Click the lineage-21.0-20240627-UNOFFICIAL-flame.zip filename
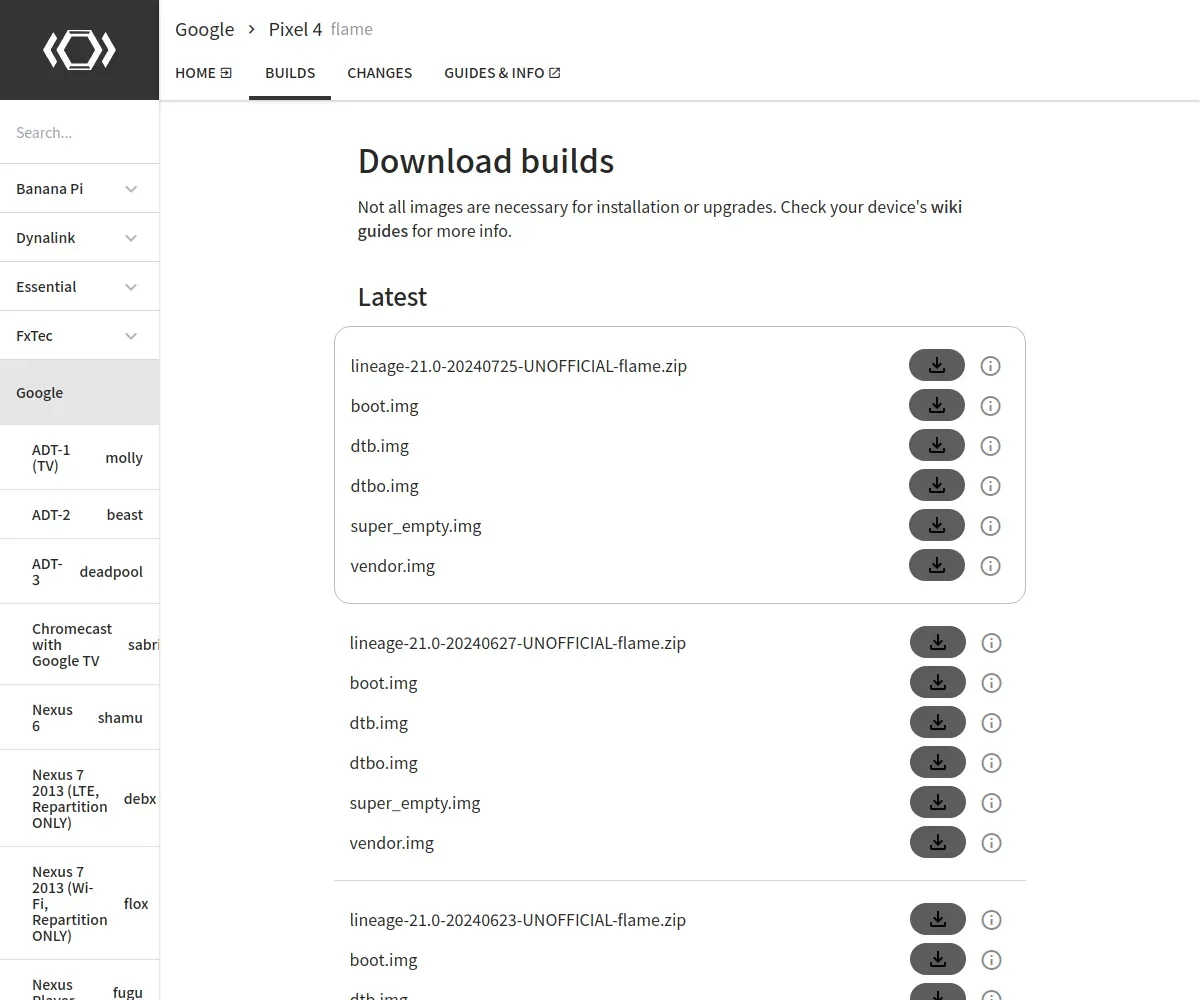Image resolution: width=1200 pixels, height=1000 pixels. click(x=518, y=643)
